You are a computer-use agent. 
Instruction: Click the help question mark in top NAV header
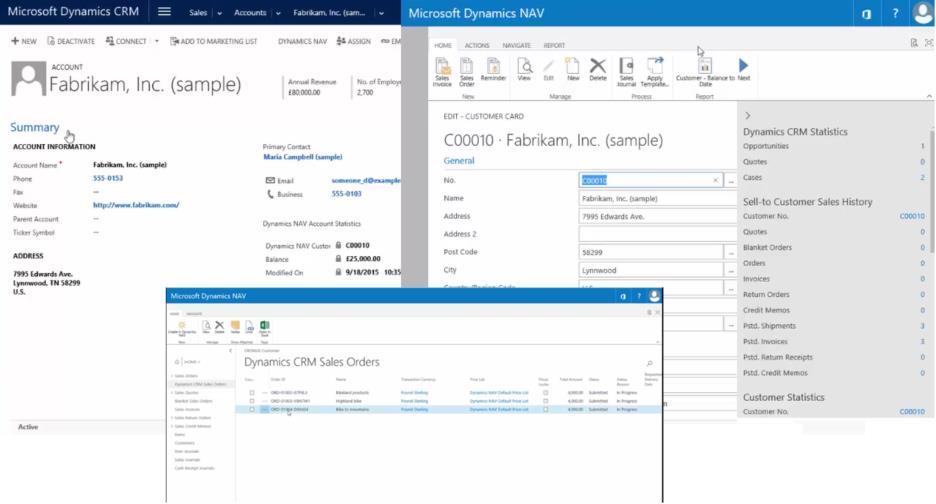(x=895, y=14)
